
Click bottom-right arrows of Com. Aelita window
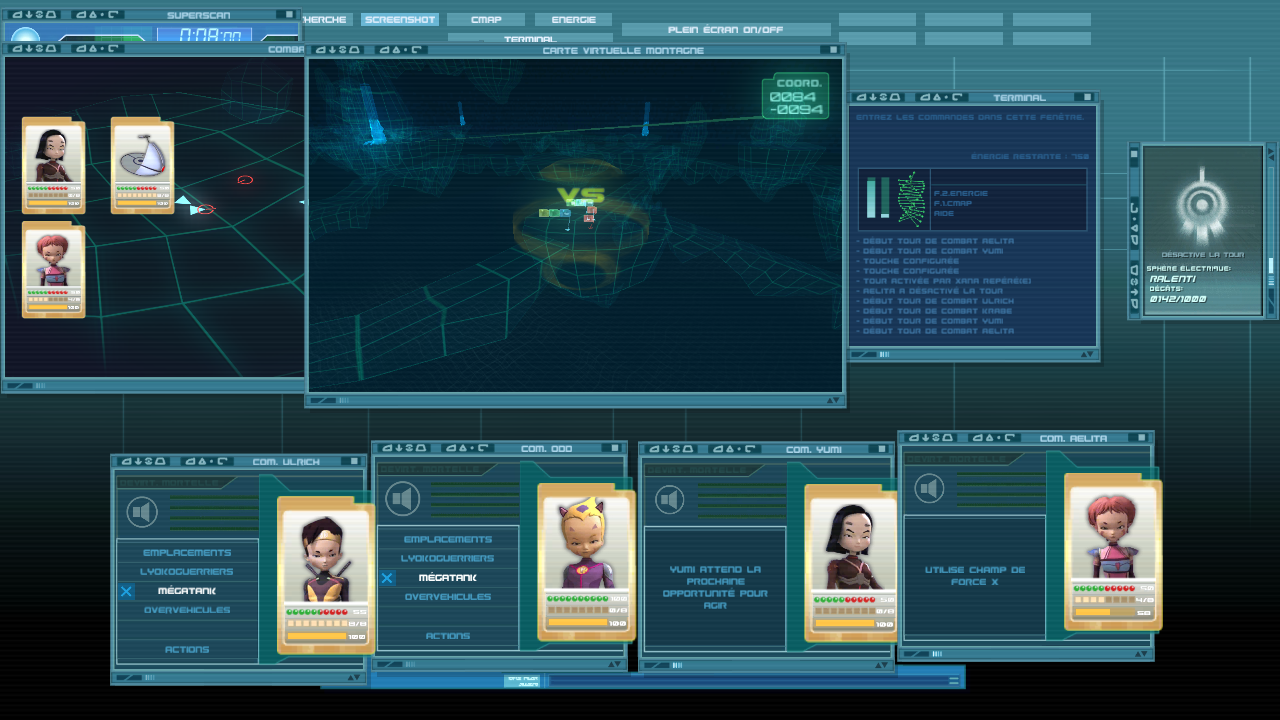(1141, 654)
